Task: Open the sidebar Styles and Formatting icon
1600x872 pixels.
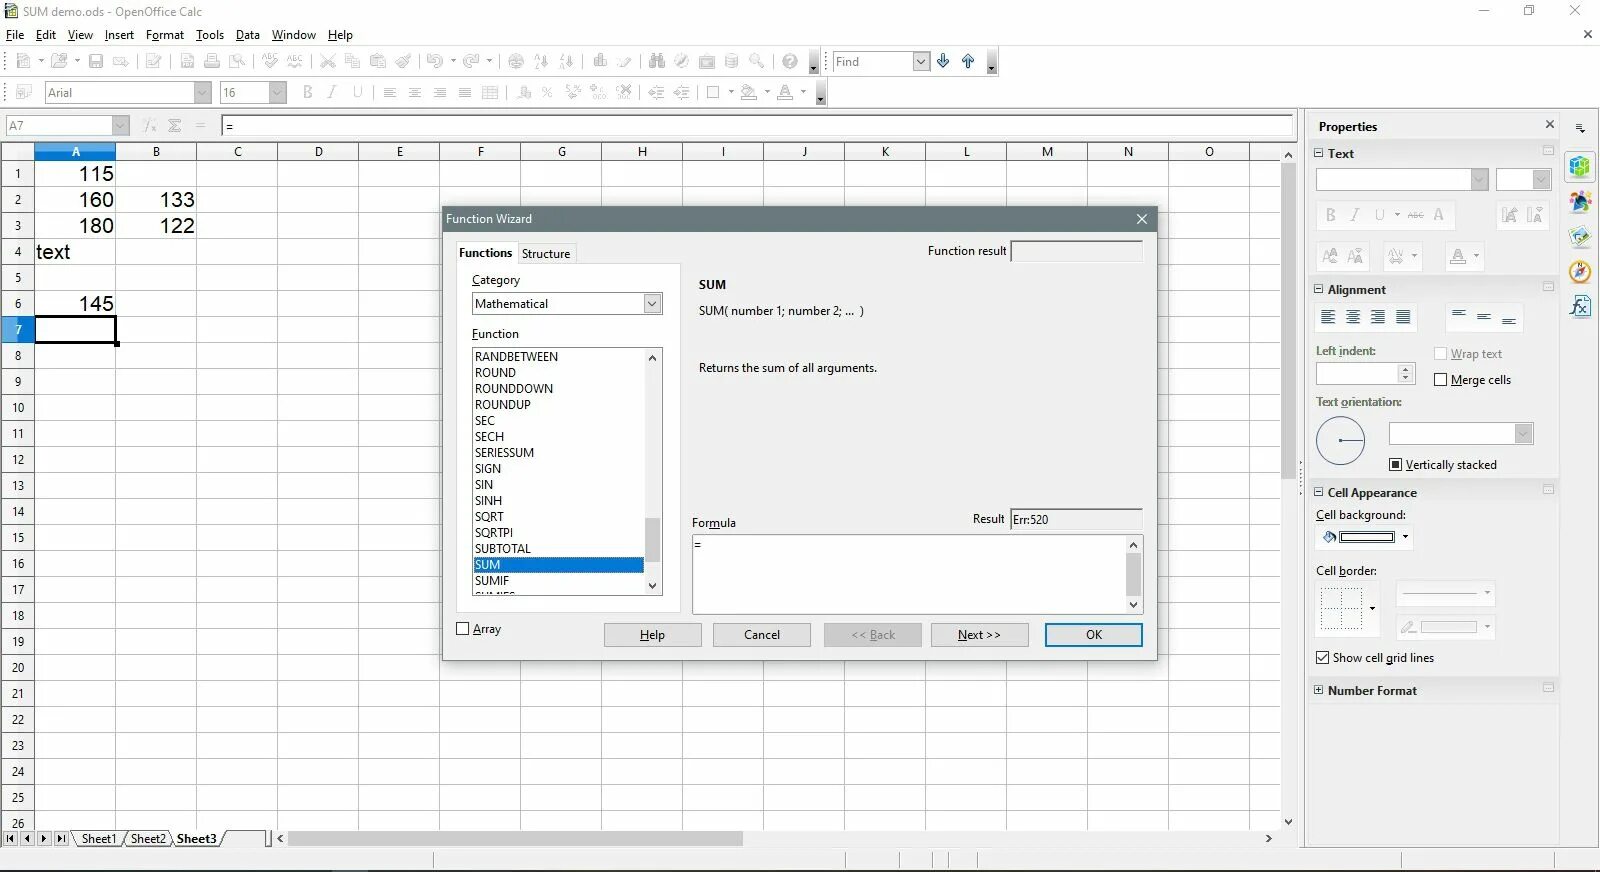Action: click(x=1579, y=202)
